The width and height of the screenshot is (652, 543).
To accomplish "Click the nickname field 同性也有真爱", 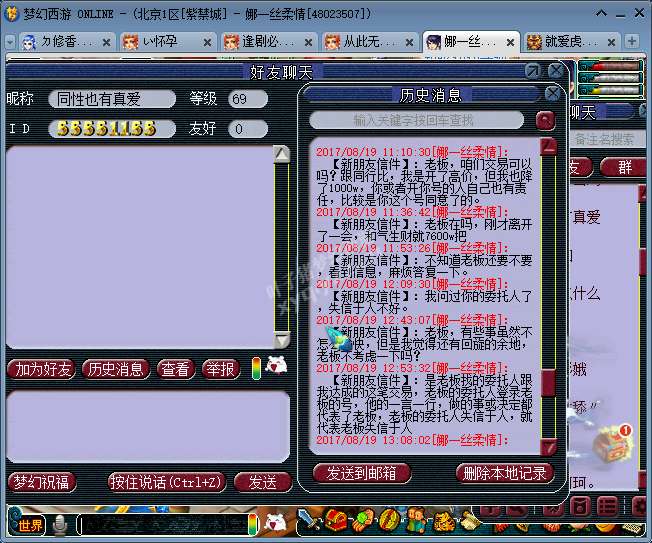I will click(112, 99).
